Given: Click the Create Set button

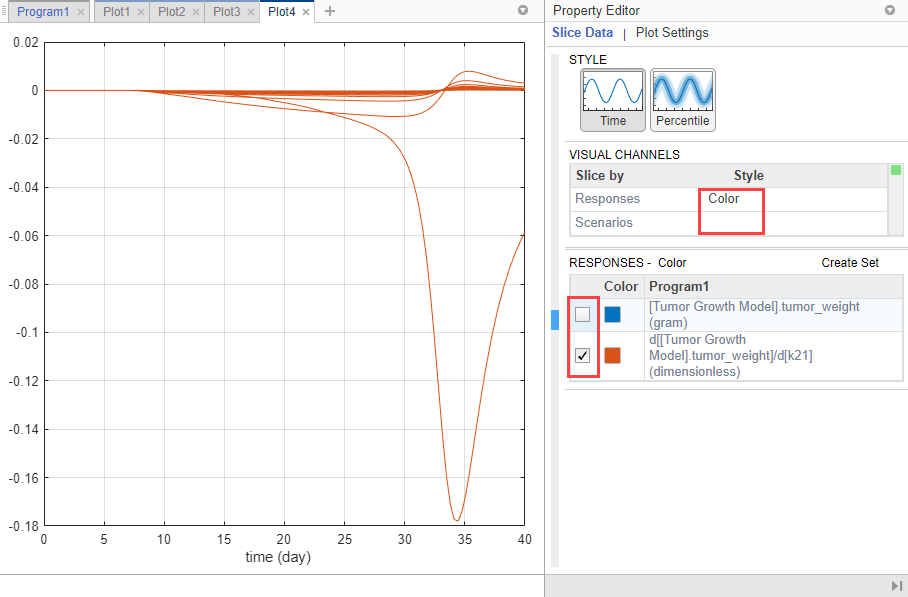Looking at the screenshot, I should [x=850, y=263].
